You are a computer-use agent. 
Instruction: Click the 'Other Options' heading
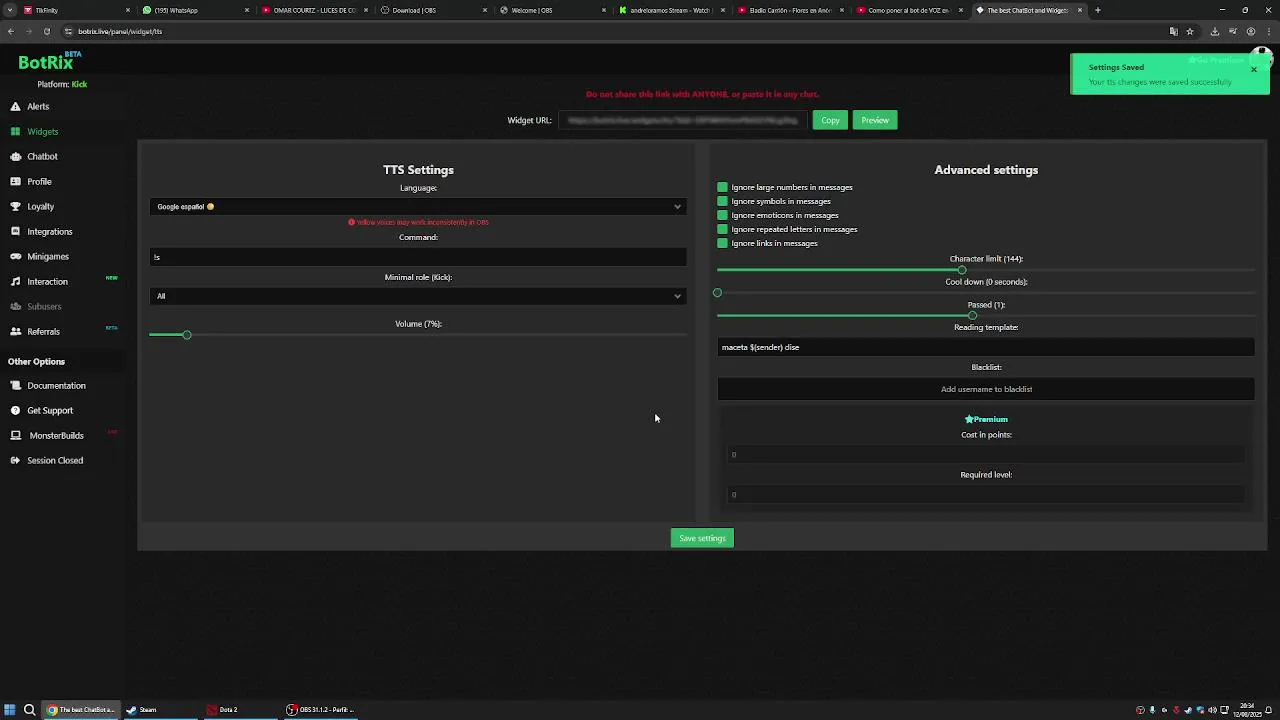point(36,361)
